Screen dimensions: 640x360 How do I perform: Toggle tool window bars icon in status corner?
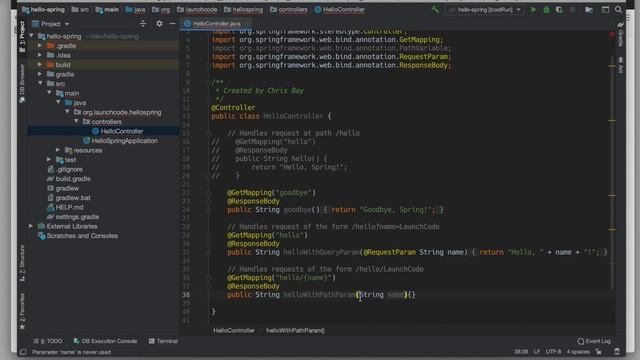click(x=23, y=352)
